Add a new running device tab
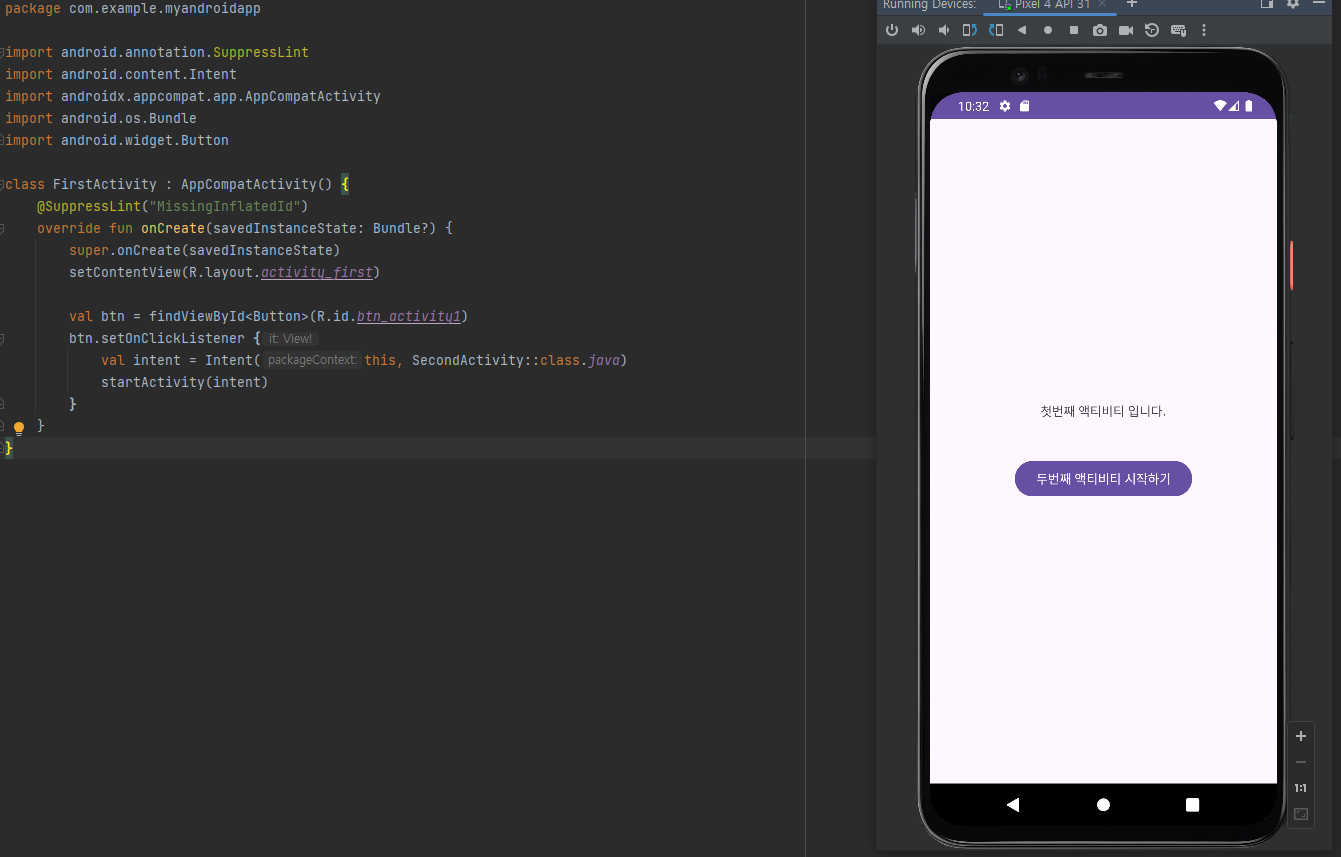The height and width of the screenshot is (857, 1341). tap(1132, 4)
